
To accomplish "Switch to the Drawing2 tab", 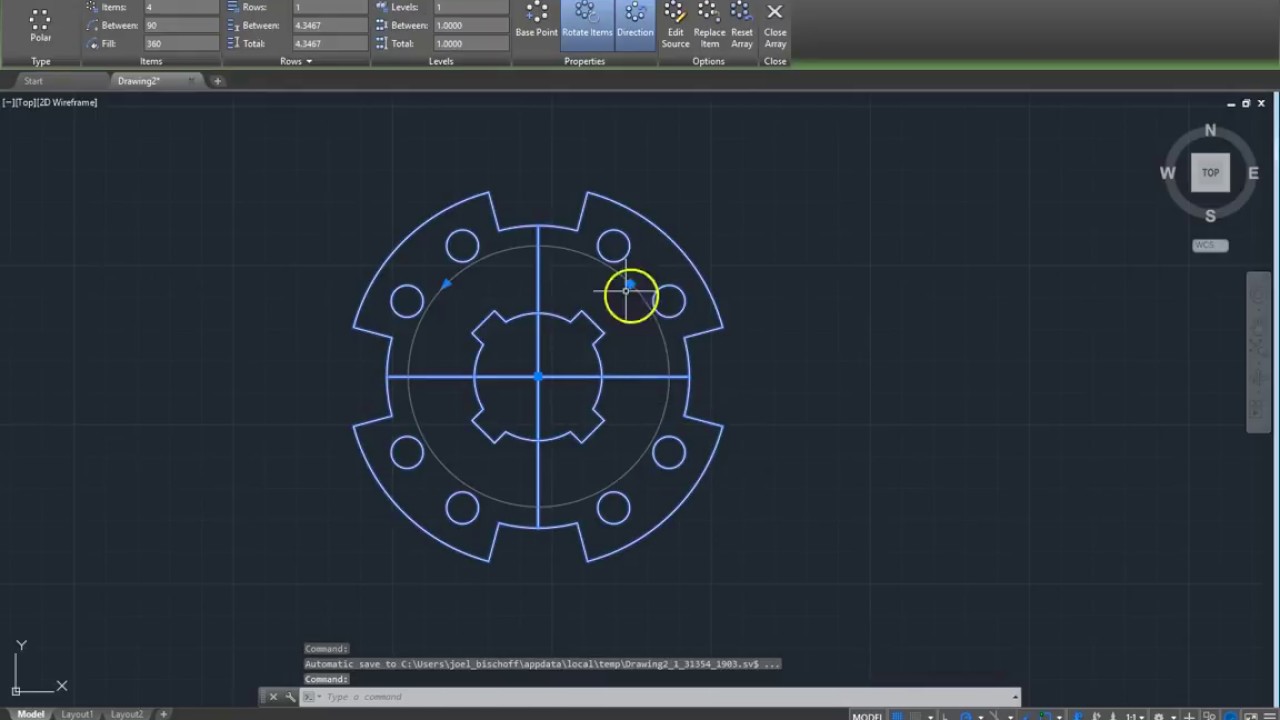I will pyautogui.click(x=137, y=81).
